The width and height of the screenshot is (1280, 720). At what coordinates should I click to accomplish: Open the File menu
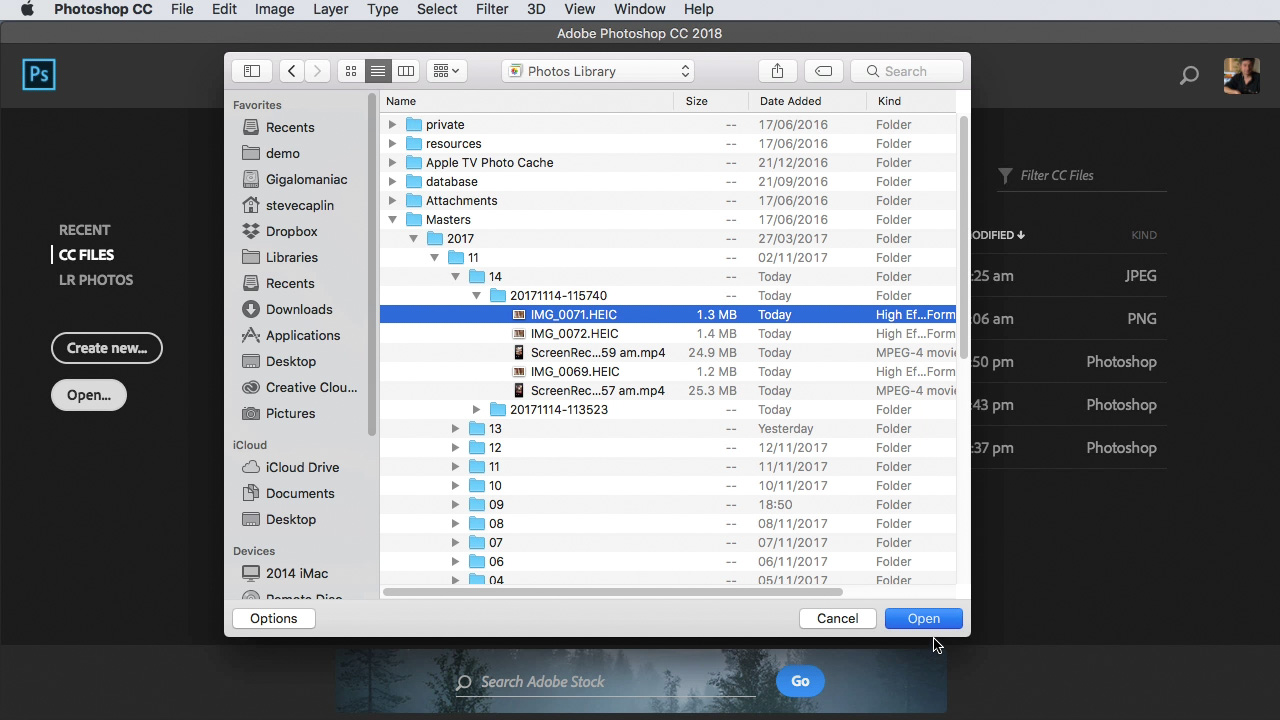(x=182, y=9)
